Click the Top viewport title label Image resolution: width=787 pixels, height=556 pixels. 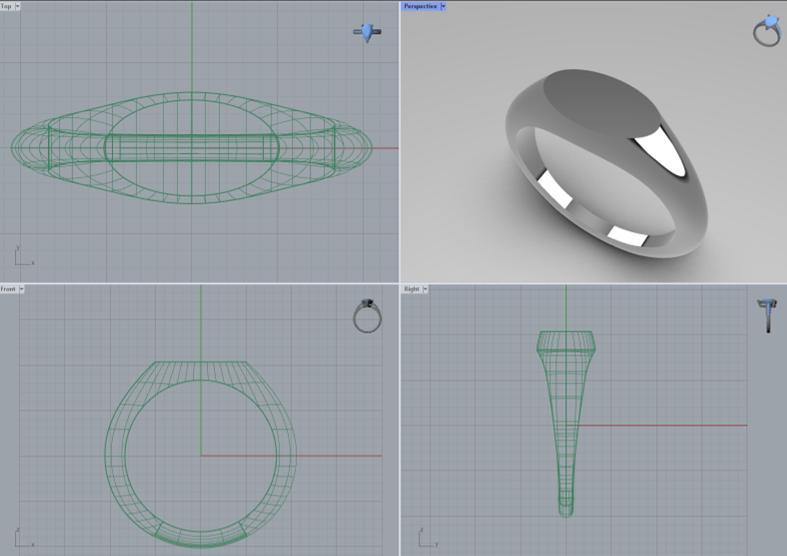pos(6,6)
